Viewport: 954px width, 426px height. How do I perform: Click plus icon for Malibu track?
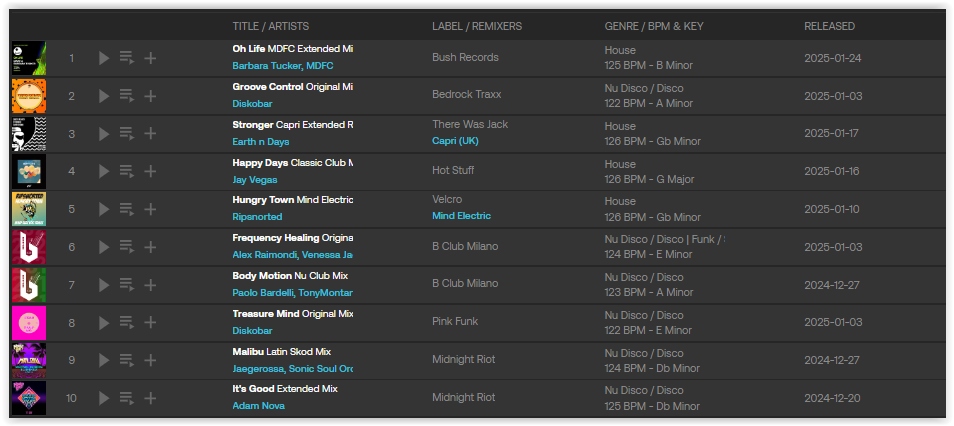point(150,360)
